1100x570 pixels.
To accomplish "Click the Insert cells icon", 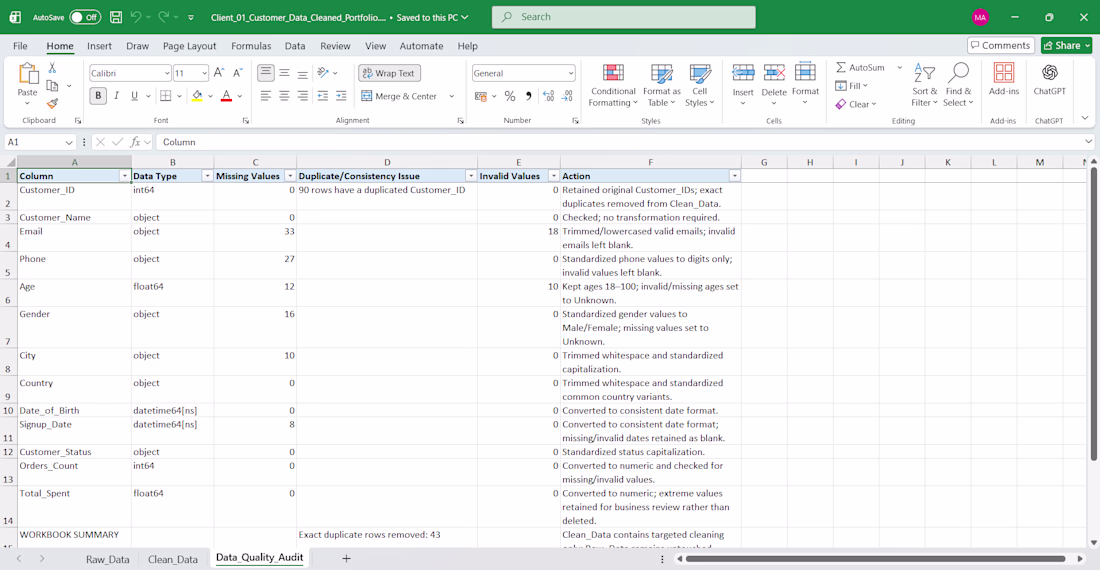I will click(x=743, y=73).
